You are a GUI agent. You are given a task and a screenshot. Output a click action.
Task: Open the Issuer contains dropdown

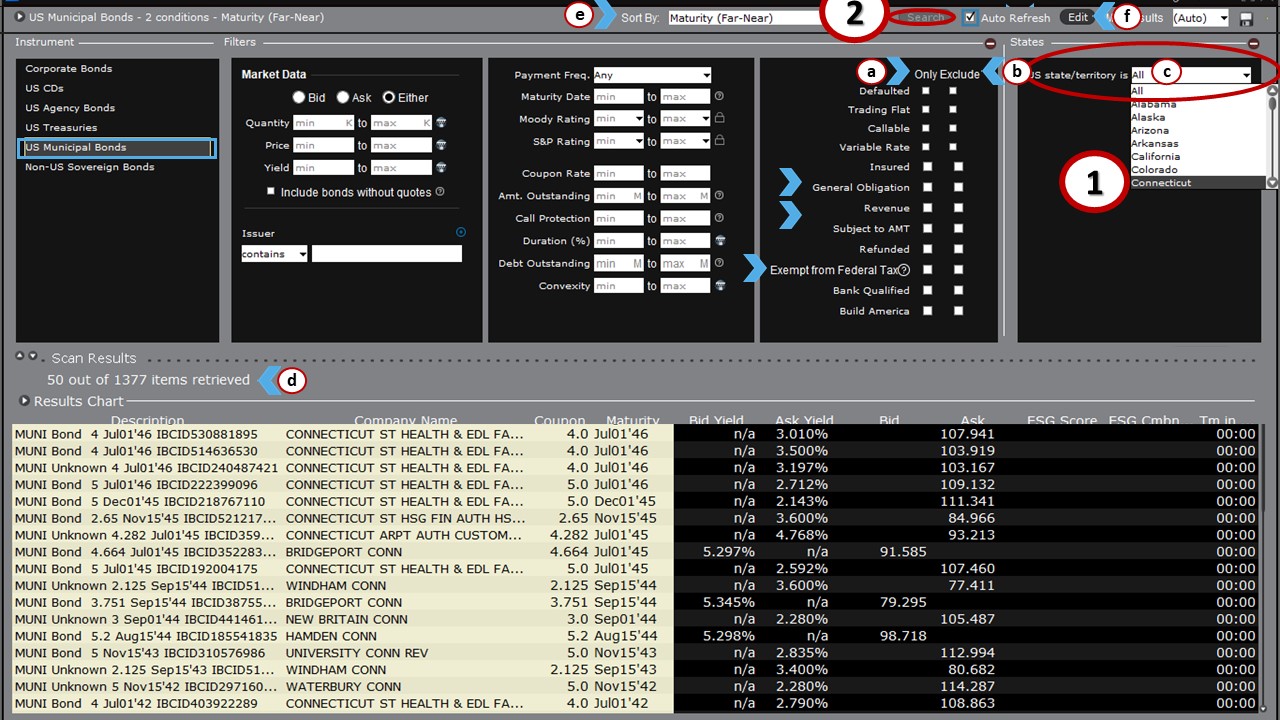(x=273, y=253)
